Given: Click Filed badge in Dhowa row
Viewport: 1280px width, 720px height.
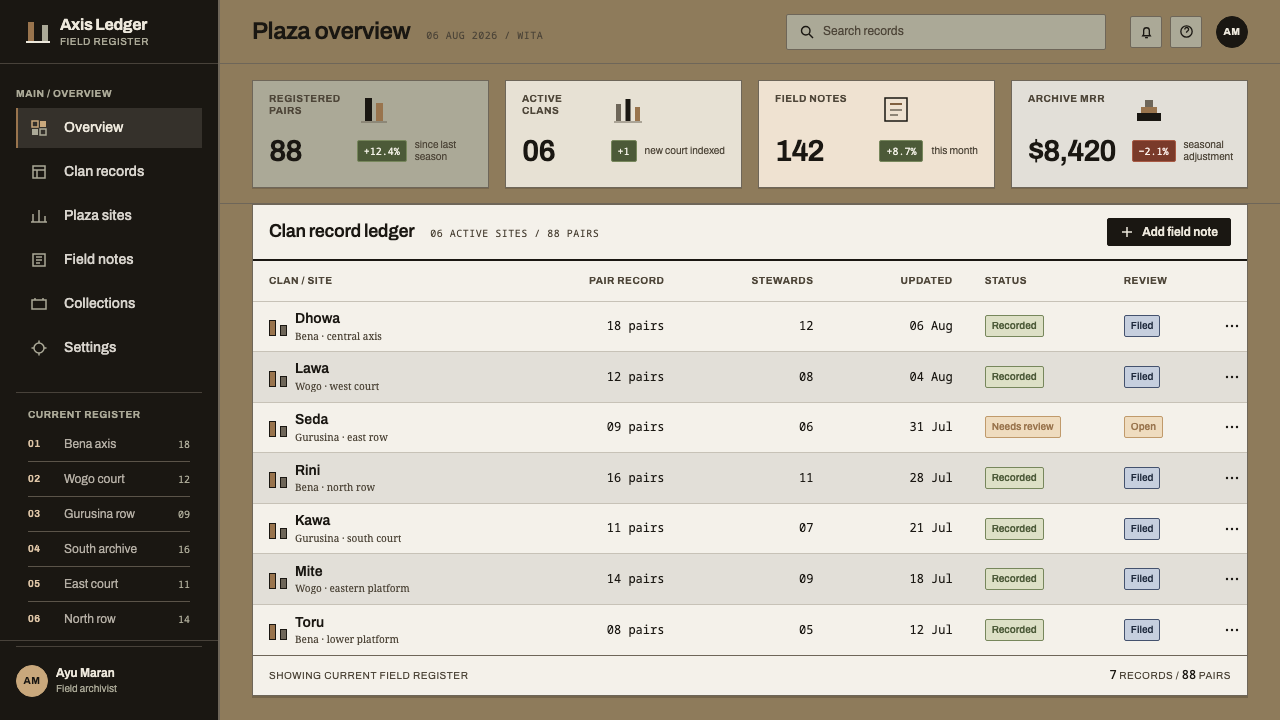Looking at the screenshot, I should 1142,326.
